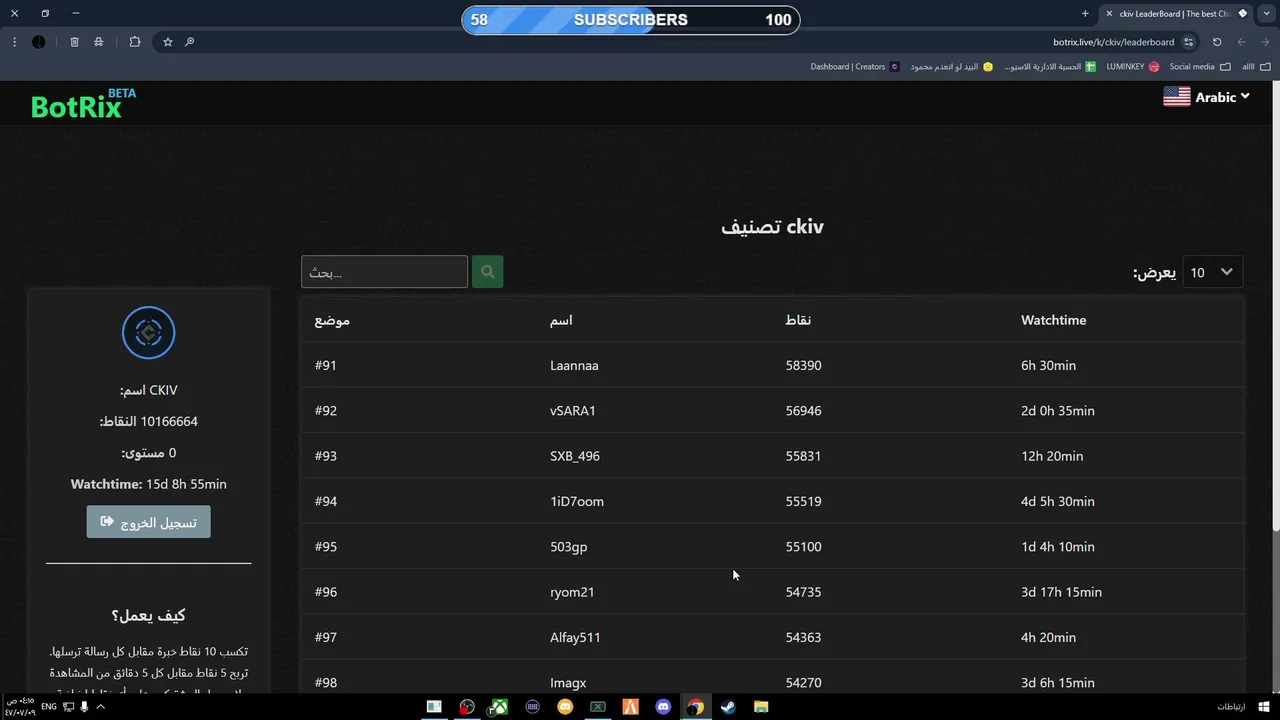Open the browser three-dot menu
Screen dimensions: 1280x720
(14, 42)
